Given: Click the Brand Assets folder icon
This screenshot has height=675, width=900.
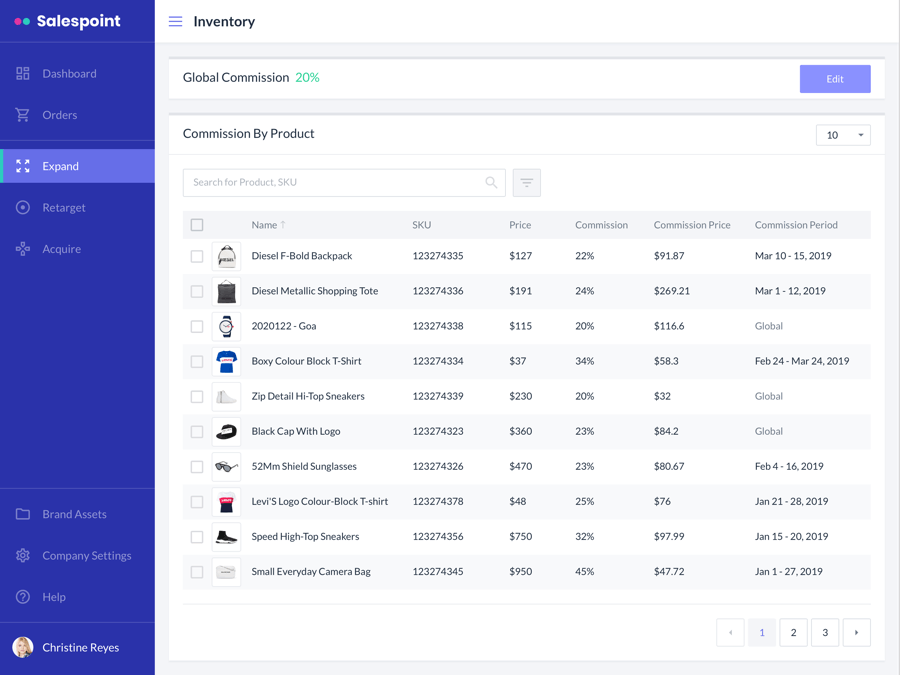Looking at the screenshot, I should 22,514.
